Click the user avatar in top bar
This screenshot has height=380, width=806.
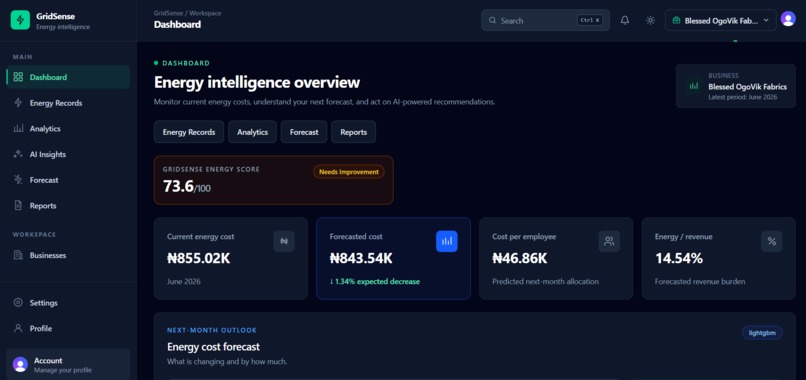[x=788, y=19]
